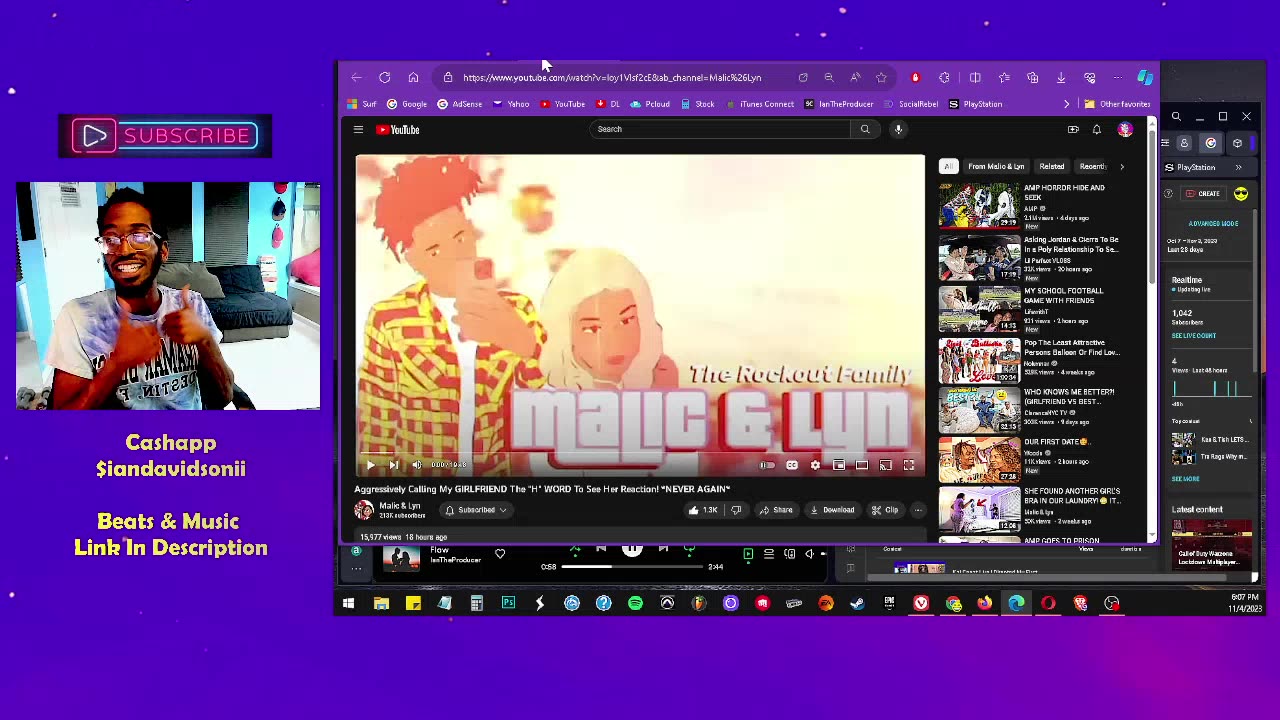Clip this video
The image size is (1280, 720).
coord(885,510)
